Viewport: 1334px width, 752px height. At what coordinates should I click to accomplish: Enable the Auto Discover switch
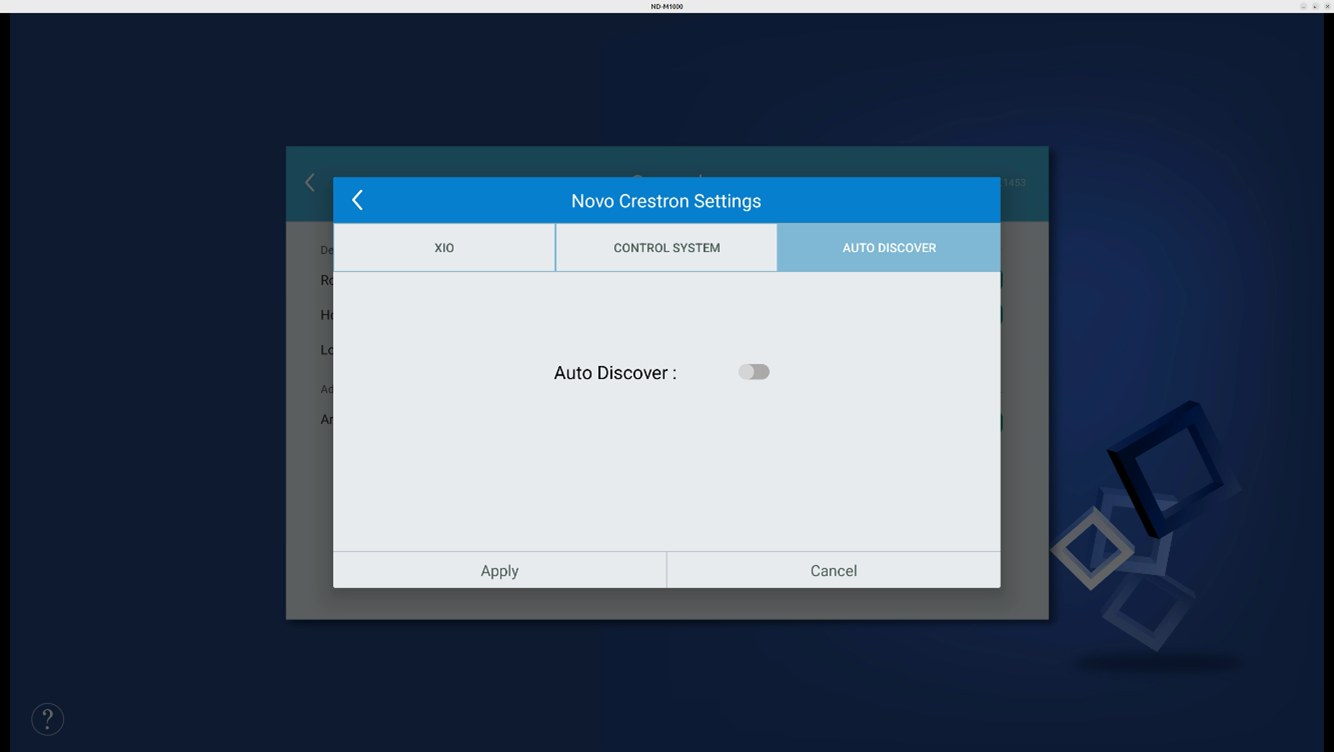tap(754, 372)
